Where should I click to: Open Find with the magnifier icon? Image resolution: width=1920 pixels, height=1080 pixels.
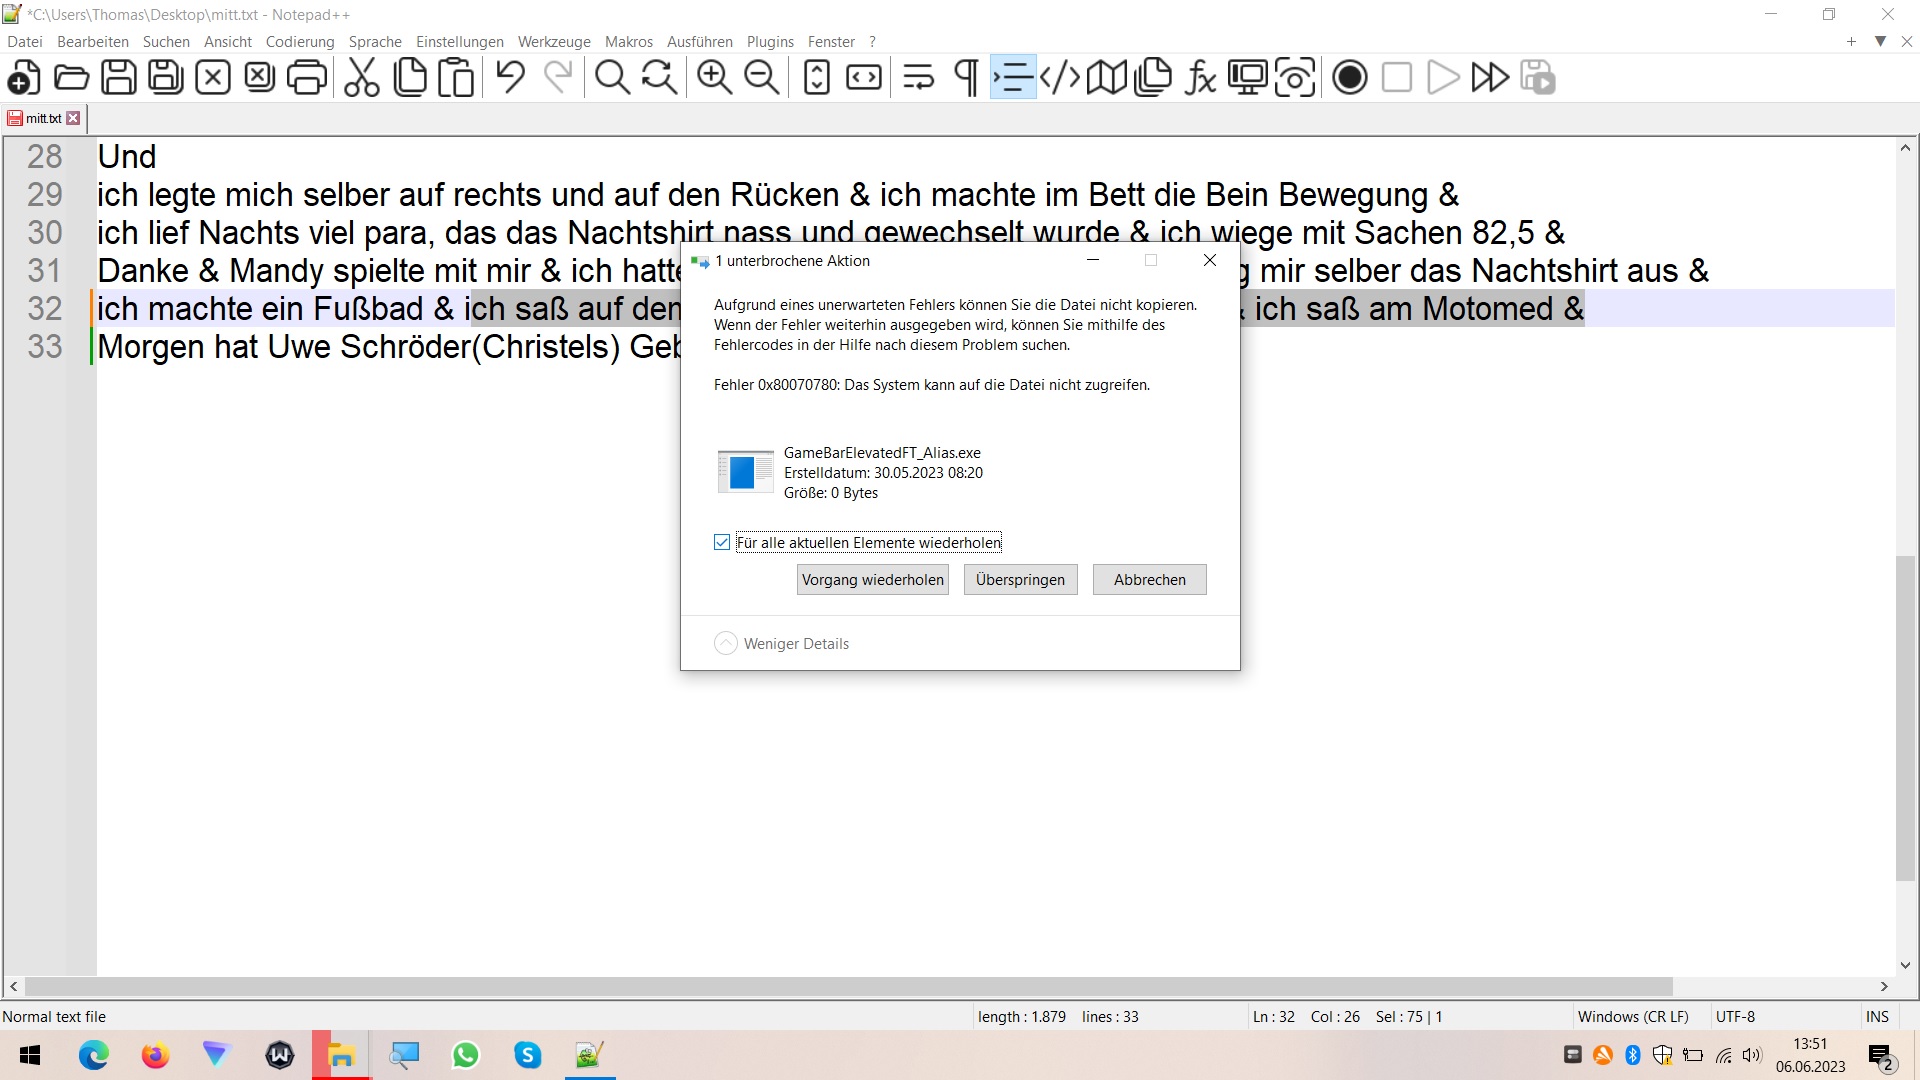click(612, 78)
